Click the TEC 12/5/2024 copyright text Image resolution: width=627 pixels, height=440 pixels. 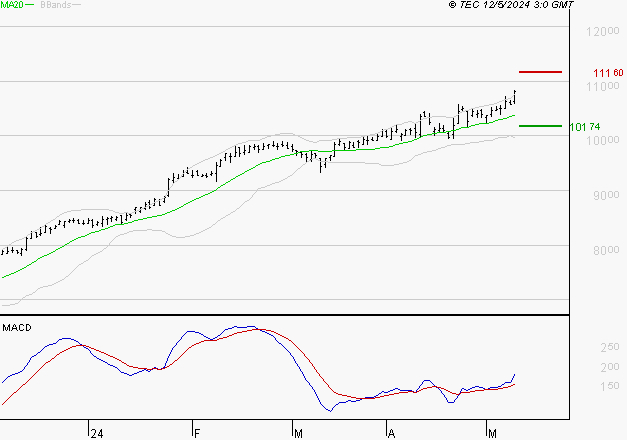coord(511,5)
